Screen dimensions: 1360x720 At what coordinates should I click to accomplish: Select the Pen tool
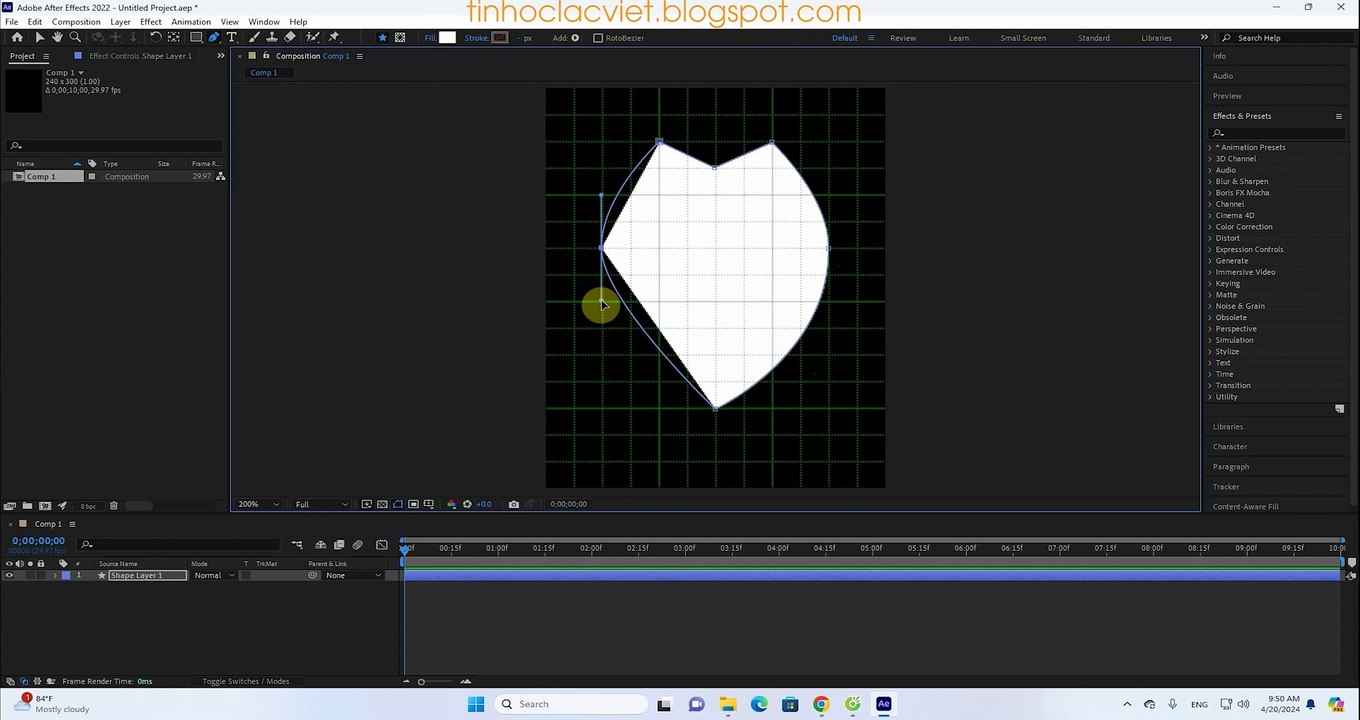click(x=214, y=37)
